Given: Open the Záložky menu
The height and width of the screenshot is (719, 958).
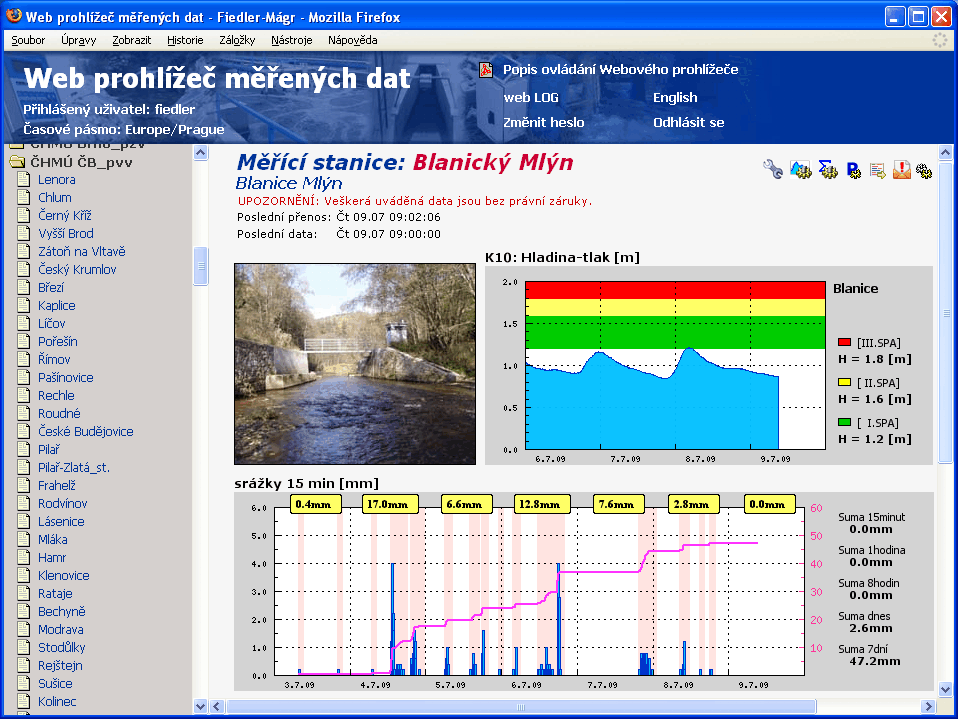Looking at the screenshot, I should pyautogui.click(x=237, y=40).
